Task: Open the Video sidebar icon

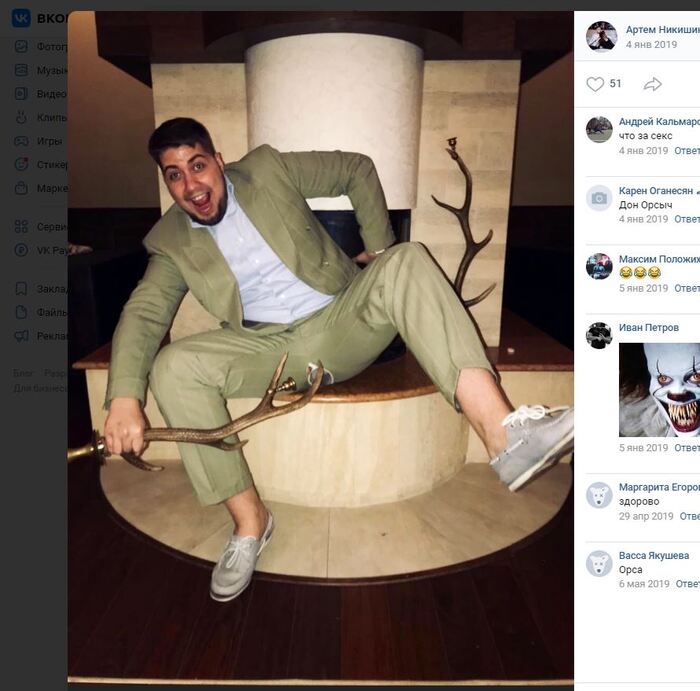Action: [21, 94]
